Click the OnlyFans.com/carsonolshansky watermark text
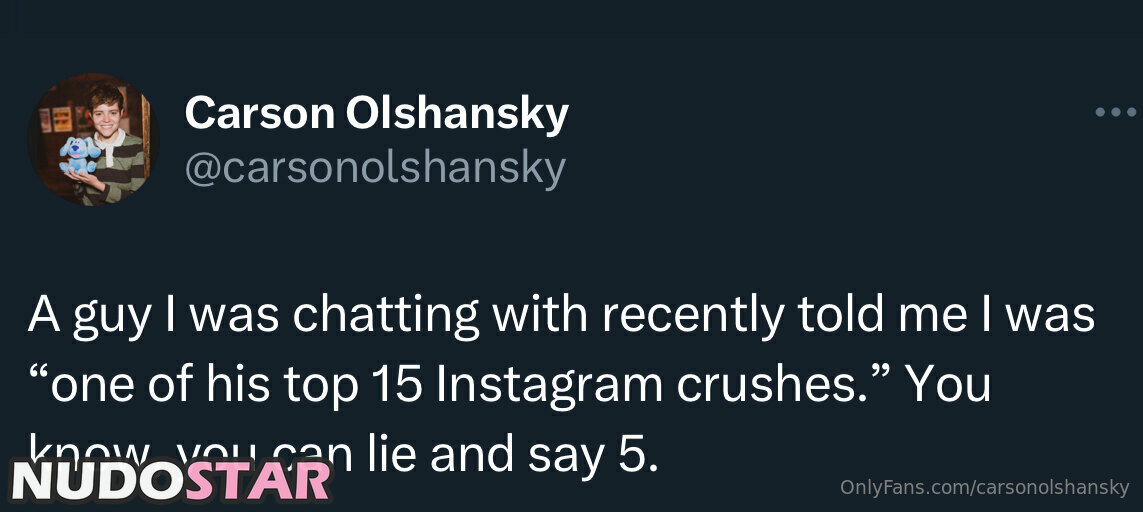This screenshot has width=1143, height=512. (984, 488)
